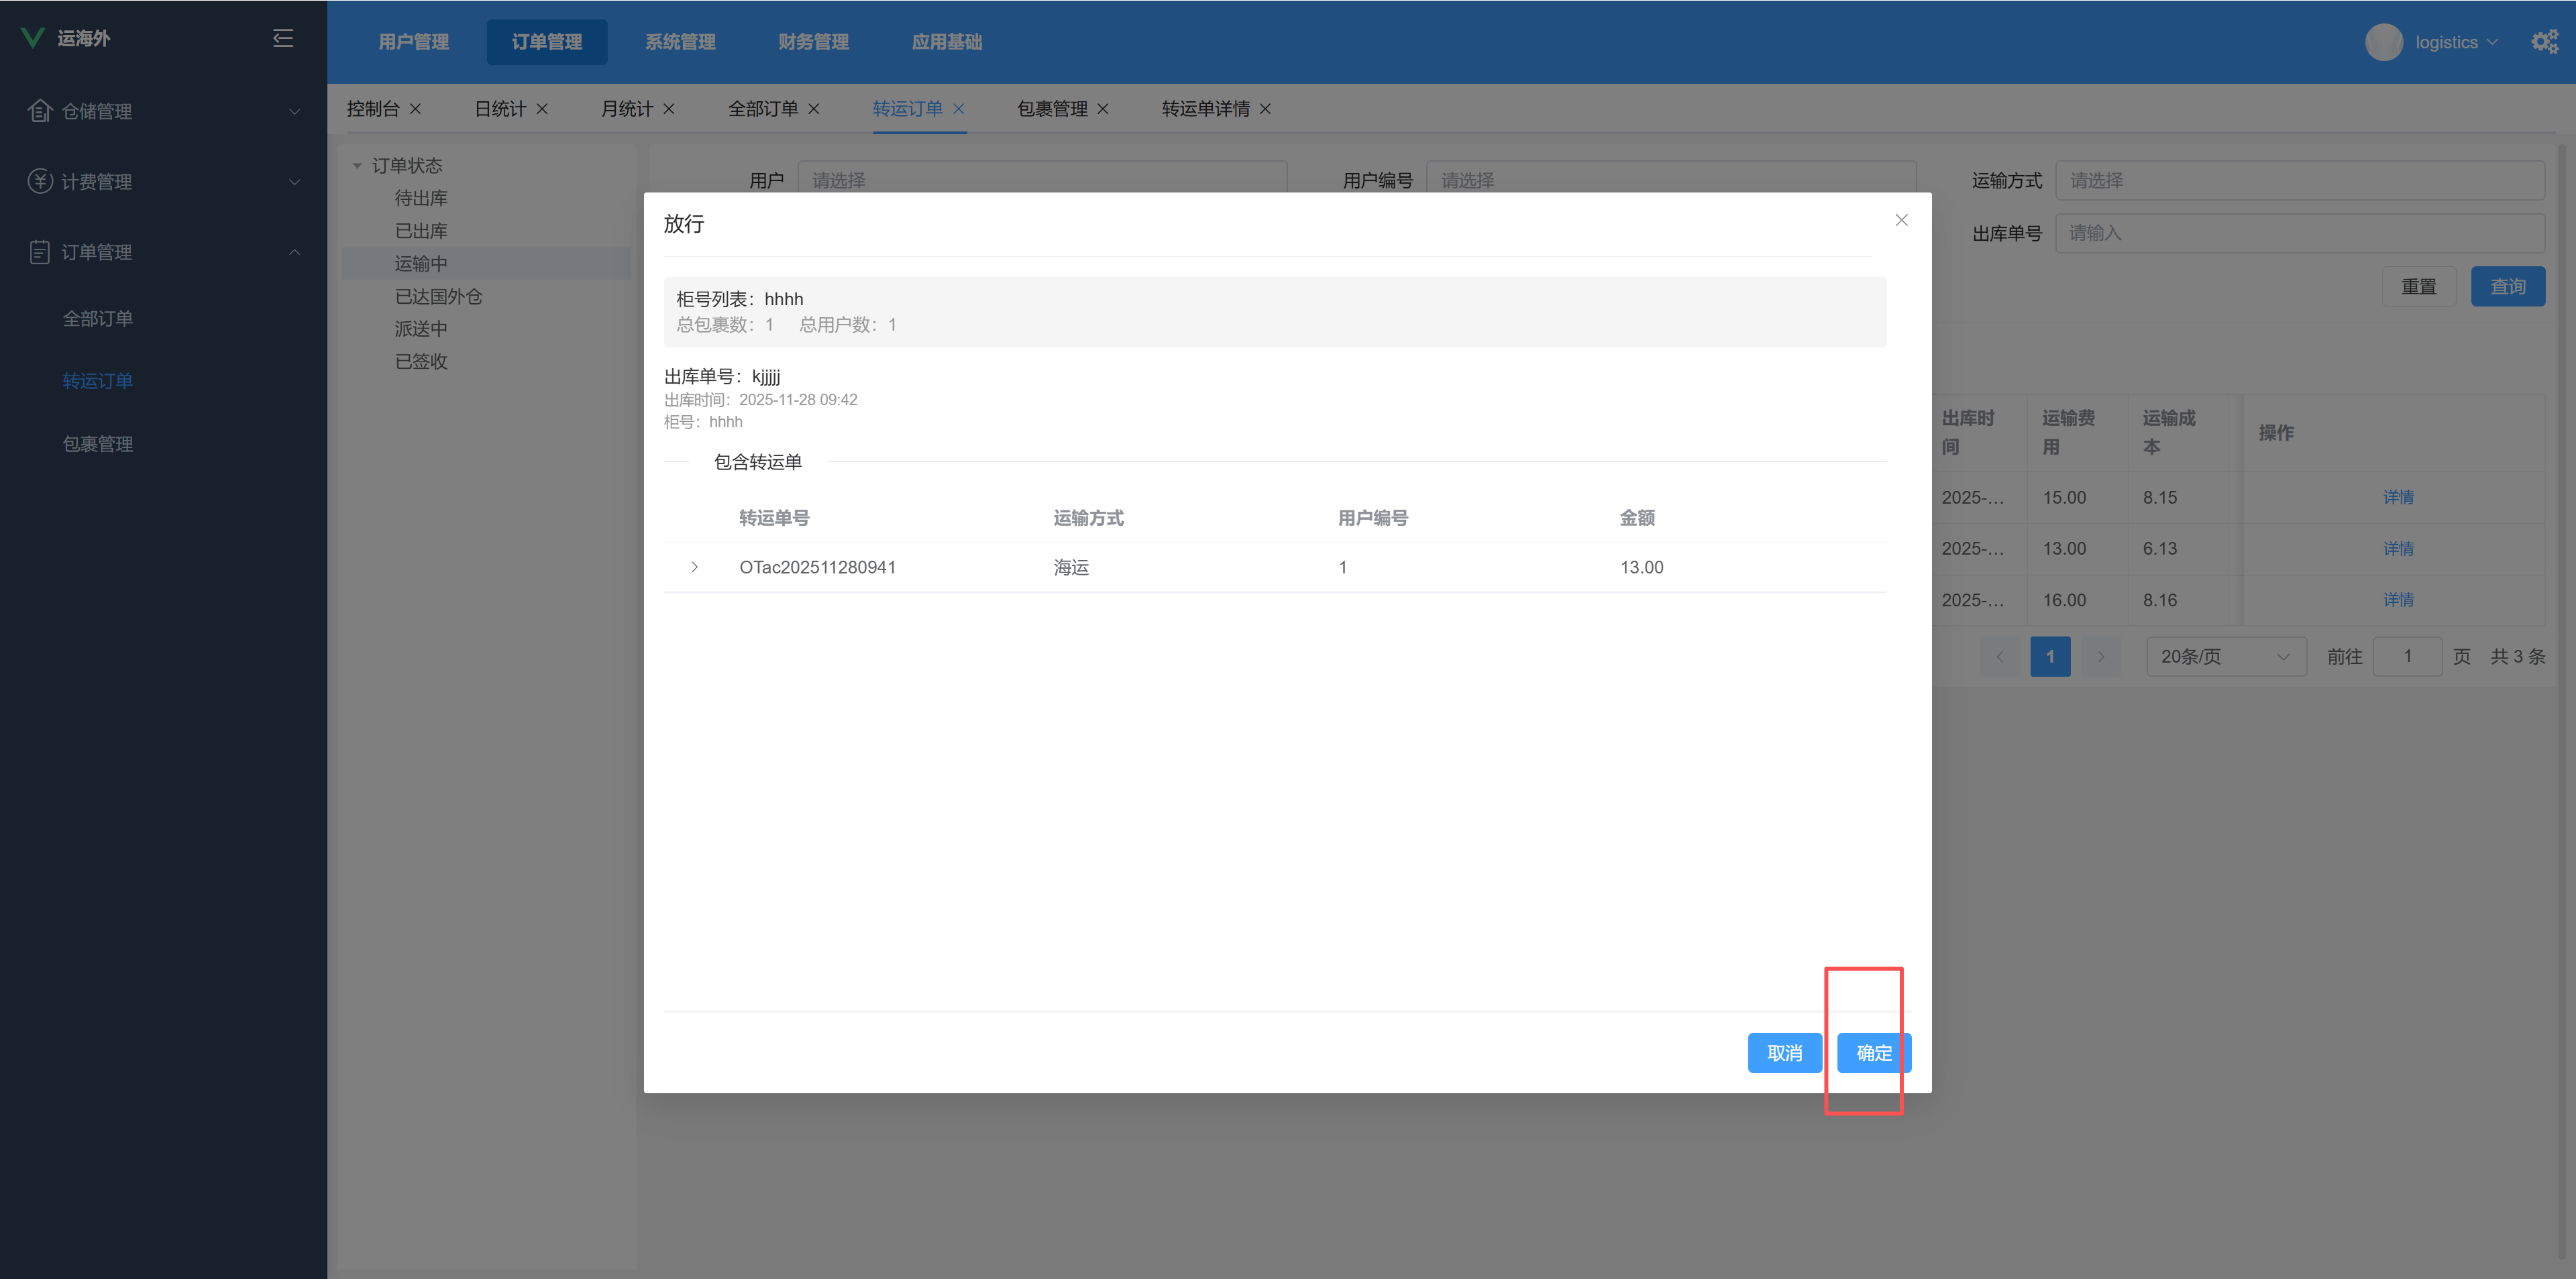
Task: Click the 订单管理 document icon in sidebar
Action: [39, 252]
